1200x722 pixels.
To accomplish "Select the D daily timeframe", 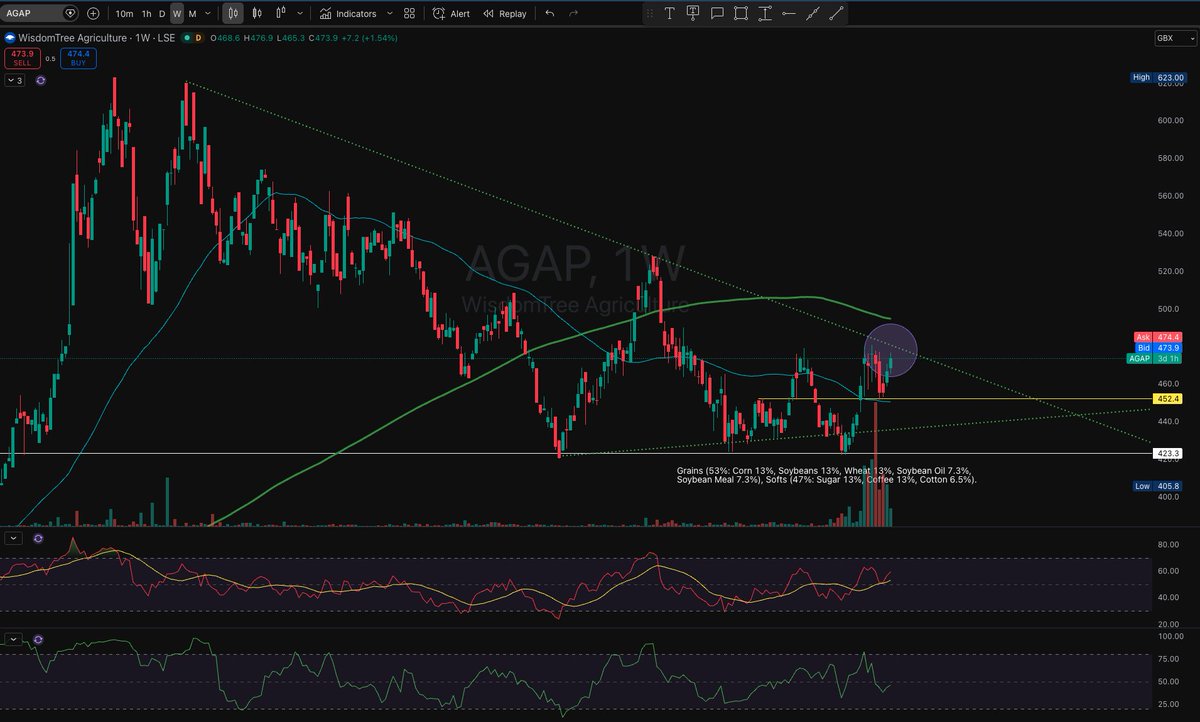I will coord(162,14).
